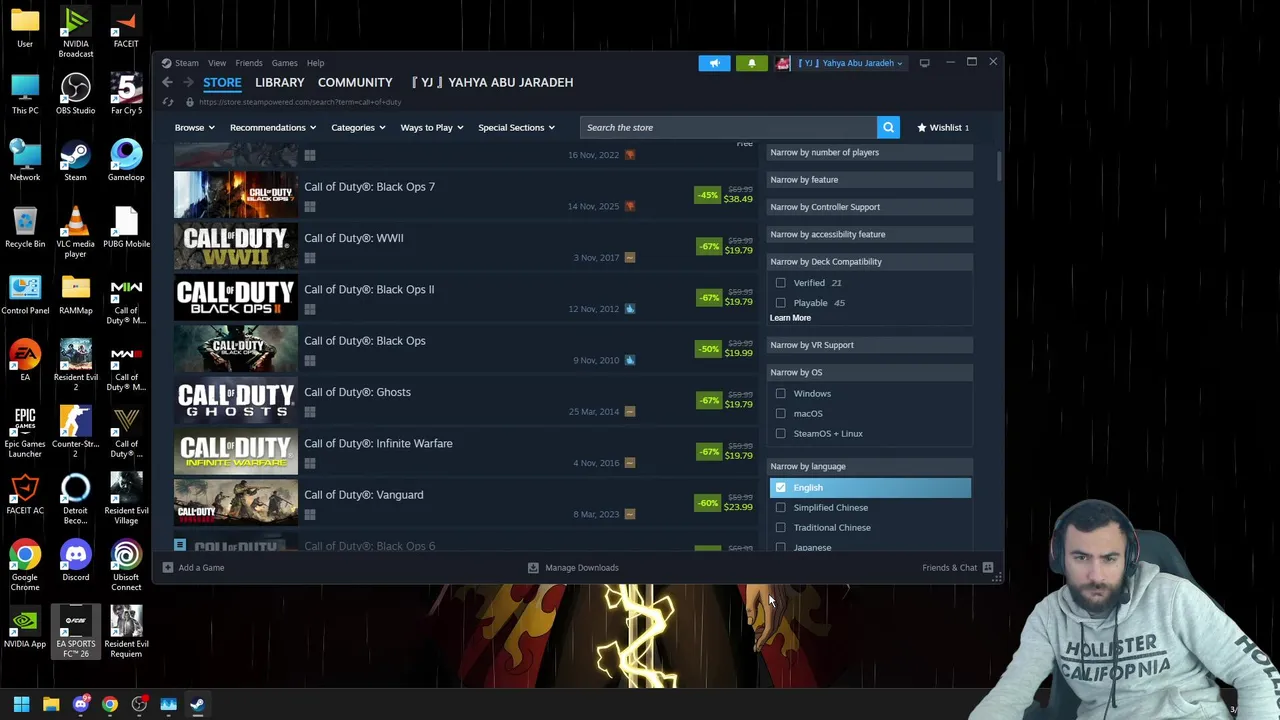Open the Games menu
Viewport: 1280px width, 720px height.
click(x=284, y=63)
